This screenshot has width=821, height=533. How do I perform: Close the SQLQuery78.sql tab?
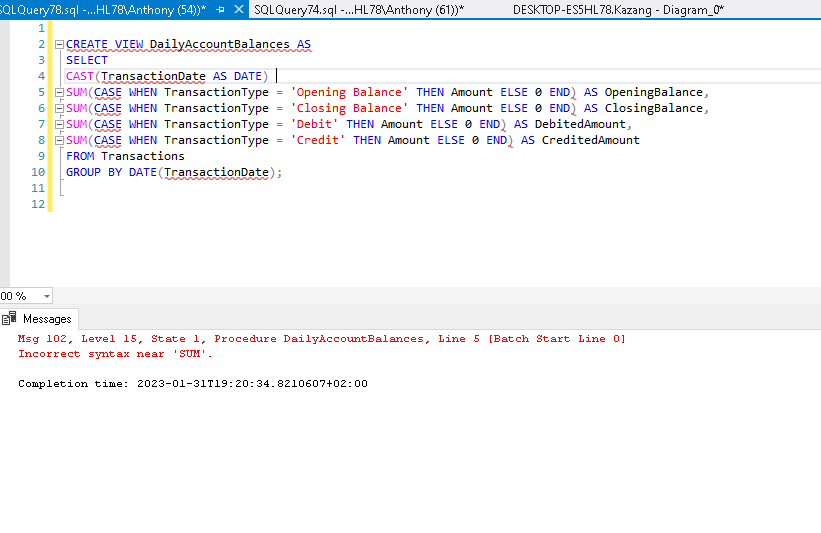pos(239,9)
